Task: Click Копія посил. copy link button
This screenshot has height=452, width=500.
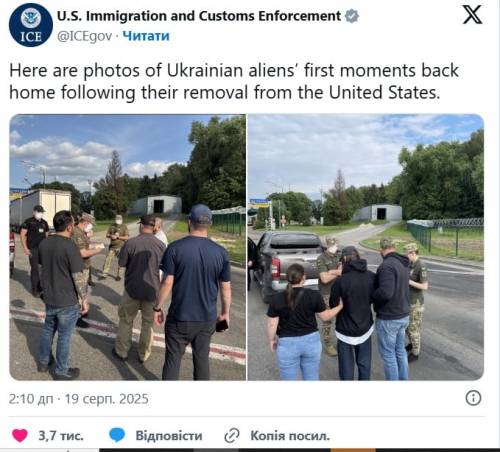Action: point(290,436)
